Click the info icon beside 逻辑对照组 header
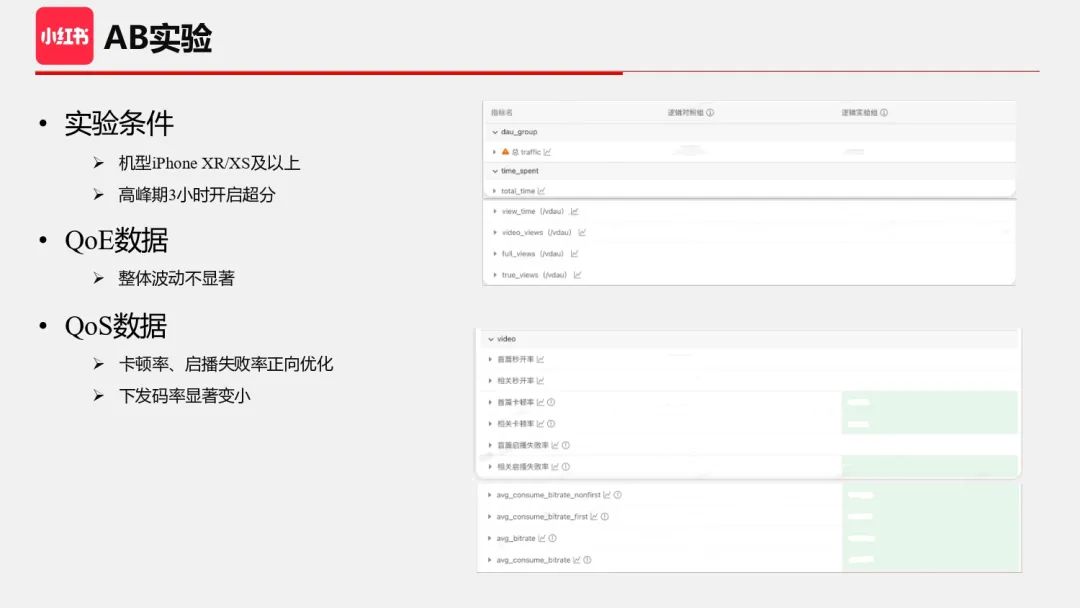This screenshot has width=1080, height=608. point(710,112)
